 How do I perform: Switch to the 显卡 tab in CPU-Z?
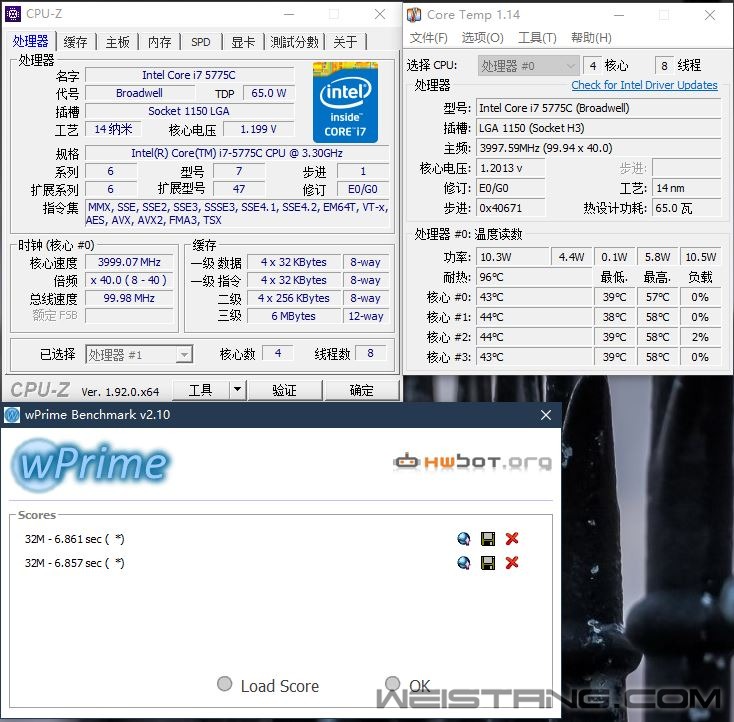coord(243,42)
